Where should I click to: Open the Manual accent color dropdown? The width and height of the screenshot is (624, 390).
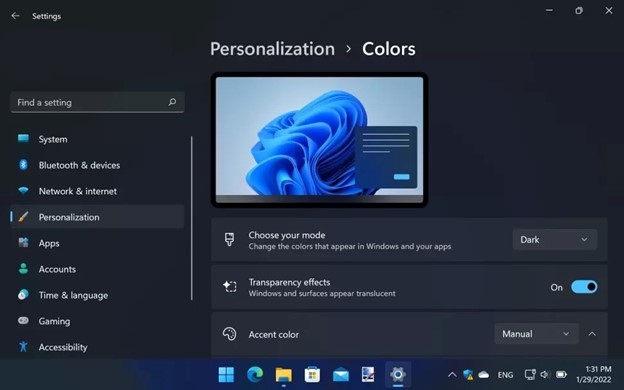click(536, 334)
